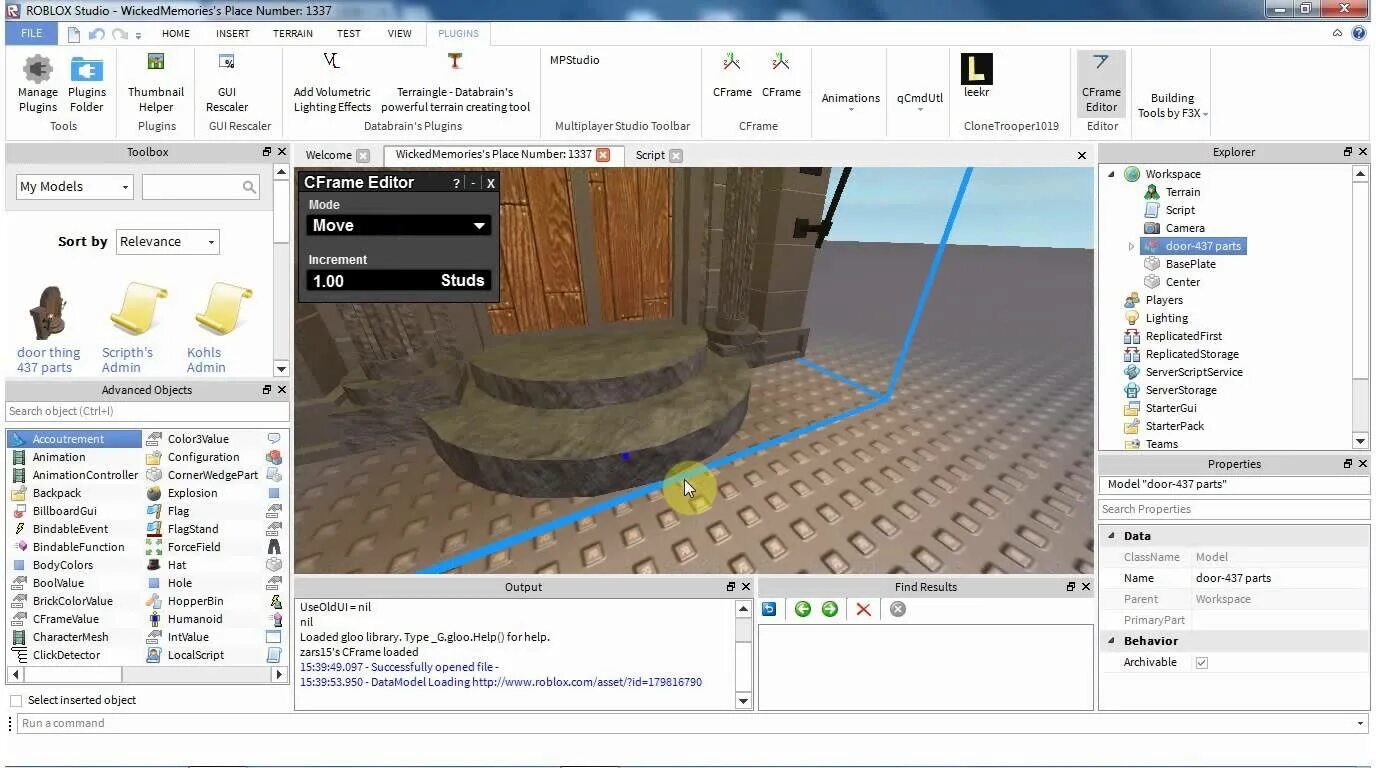Click the Increment 1.00 Studs field
The width and height of the screenshot is (1376, 768).
point(398,281)
